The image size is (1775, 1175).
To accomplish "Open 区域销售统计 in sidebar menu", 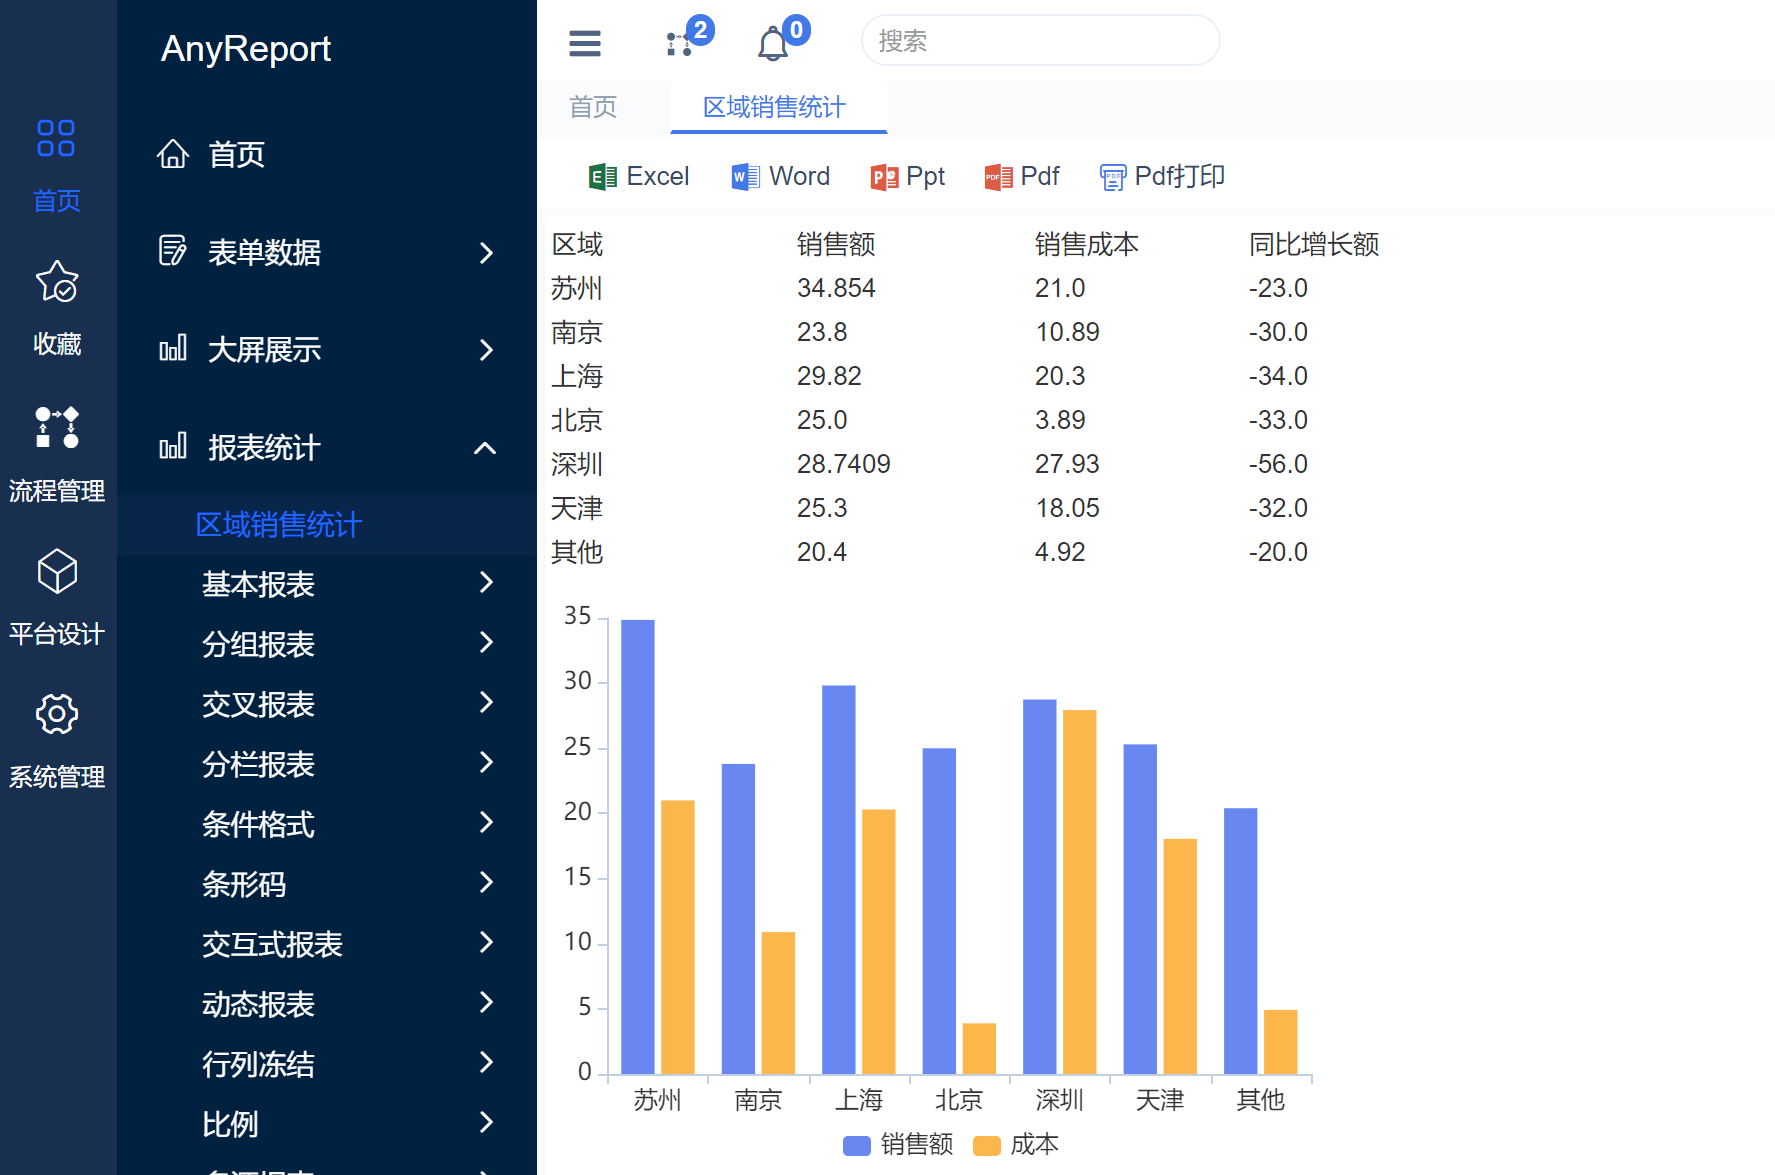I will click(x=279, y=524).
